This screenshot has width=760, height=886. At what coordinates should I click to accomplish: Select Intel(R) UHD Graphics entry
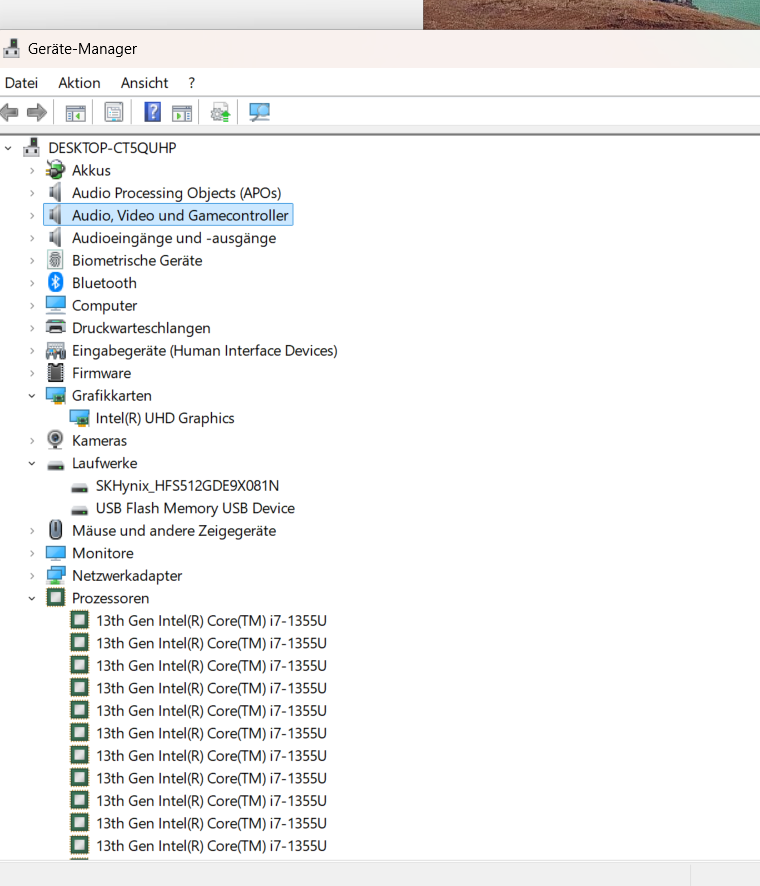tap(164, 418)
